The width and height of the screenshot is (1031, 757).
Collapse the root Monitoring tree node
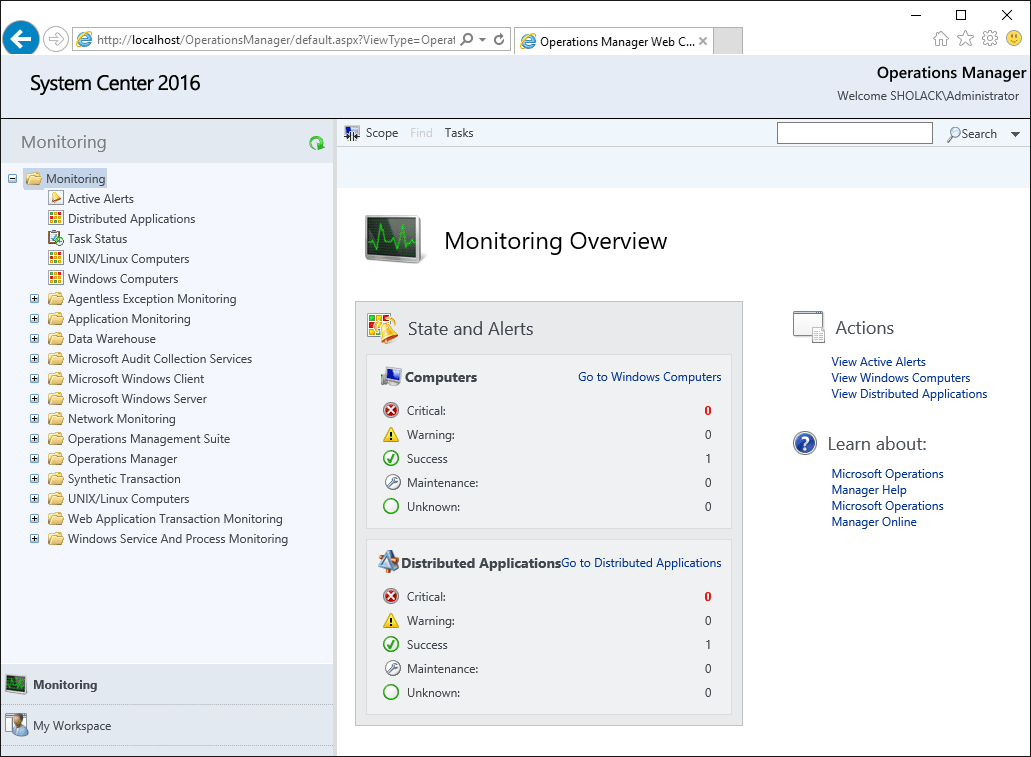pos(12,178)
